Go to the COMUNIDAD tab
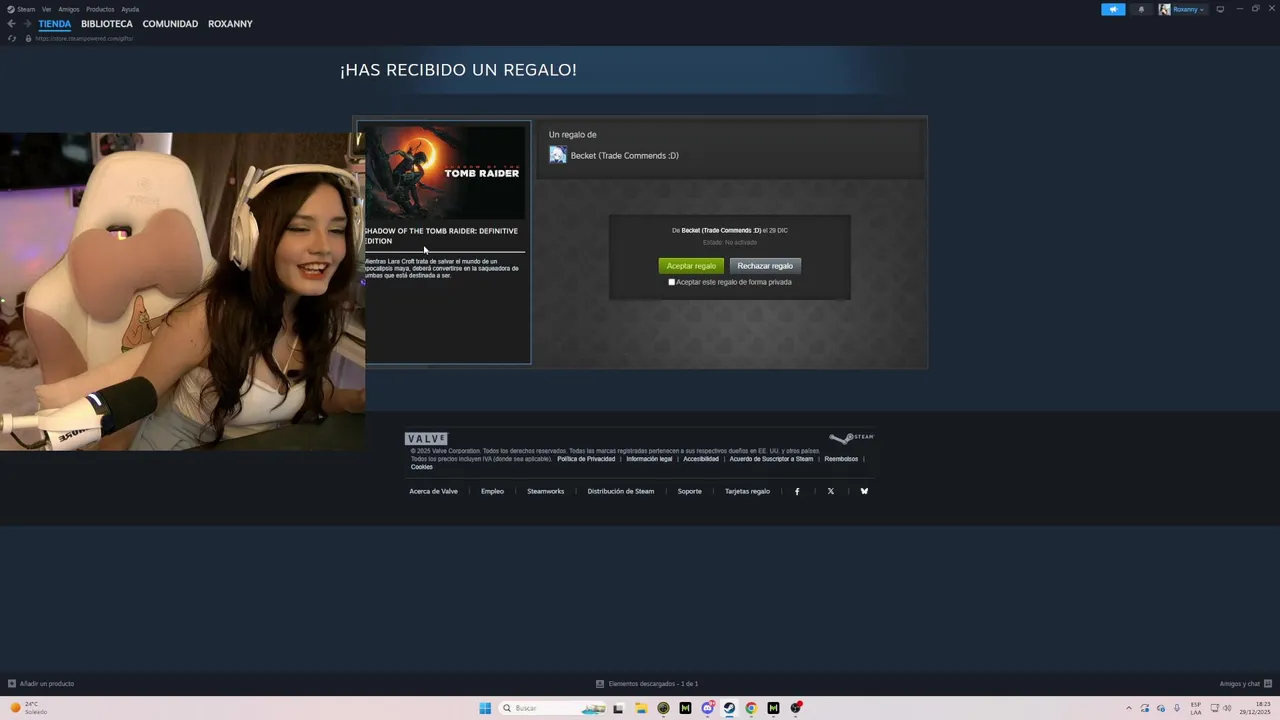 170,24
